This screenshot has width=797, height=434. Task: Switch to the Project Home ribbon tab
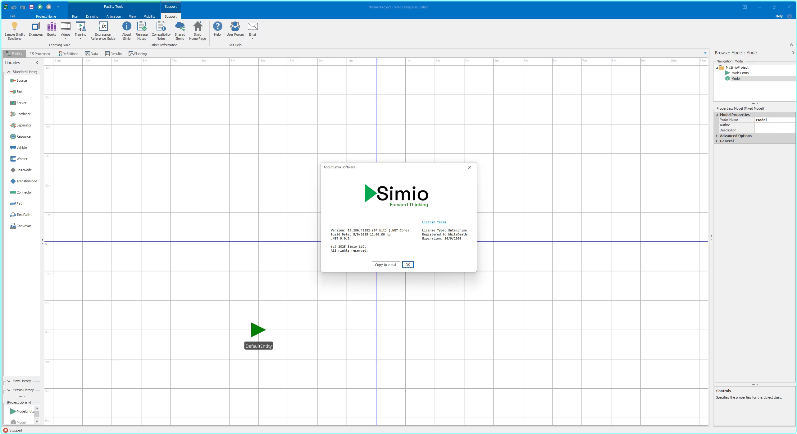[45, 16]
